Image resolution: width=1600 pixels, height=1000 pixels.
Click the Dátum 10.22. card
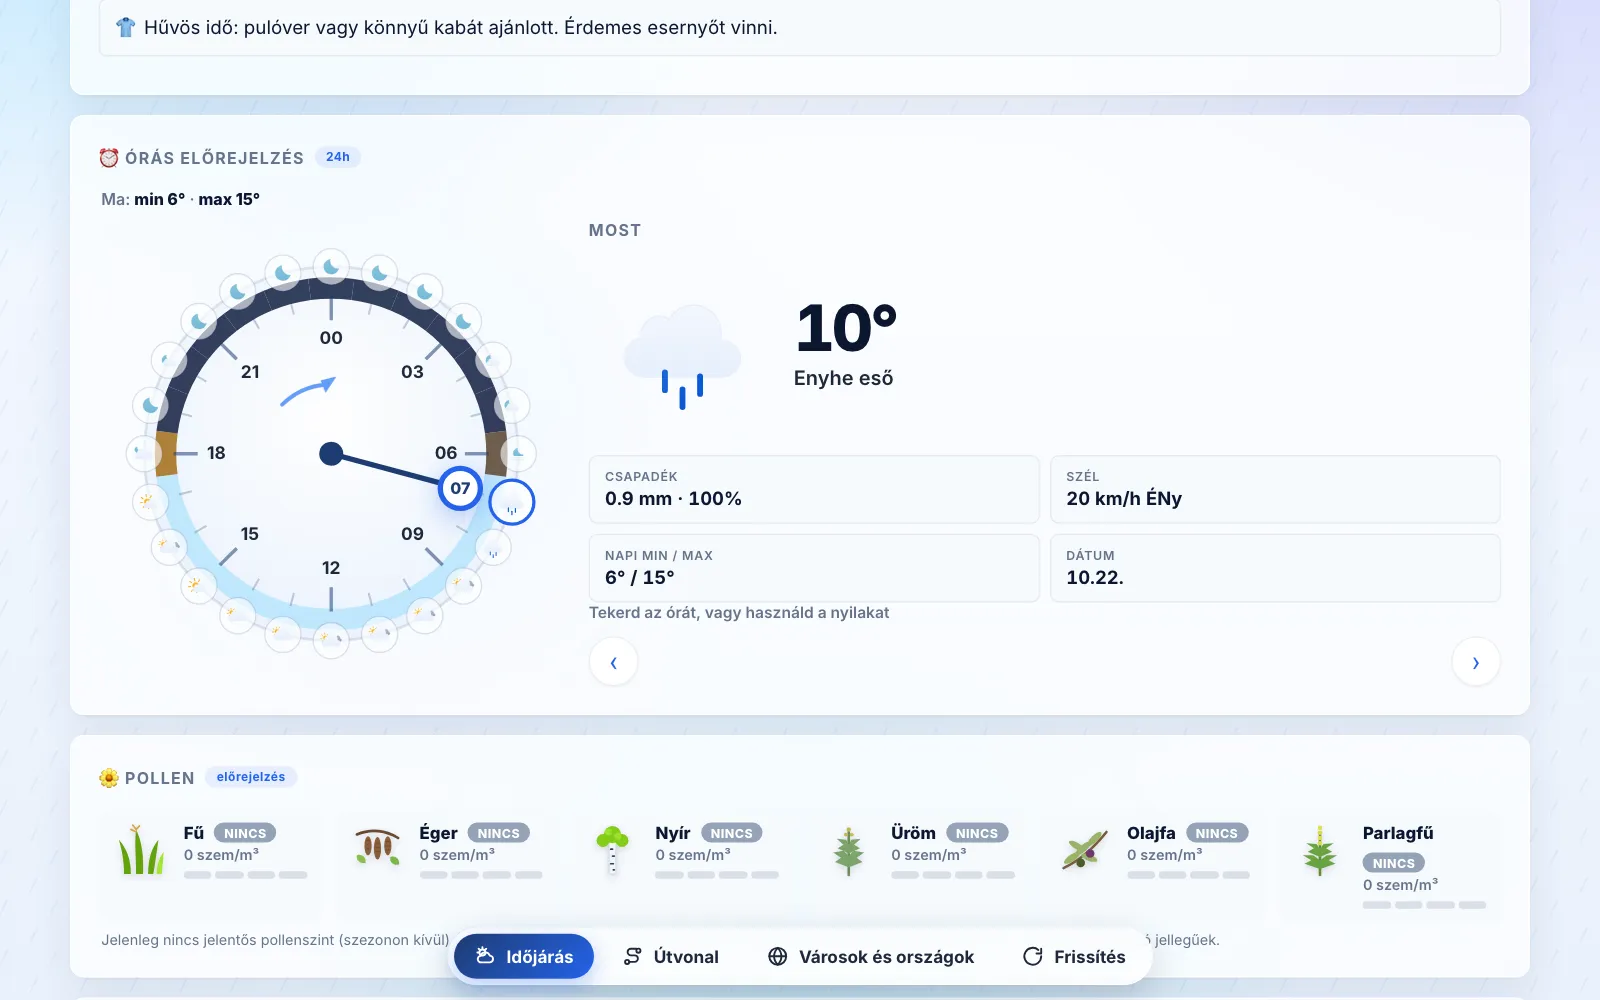tap(1275, 568)
